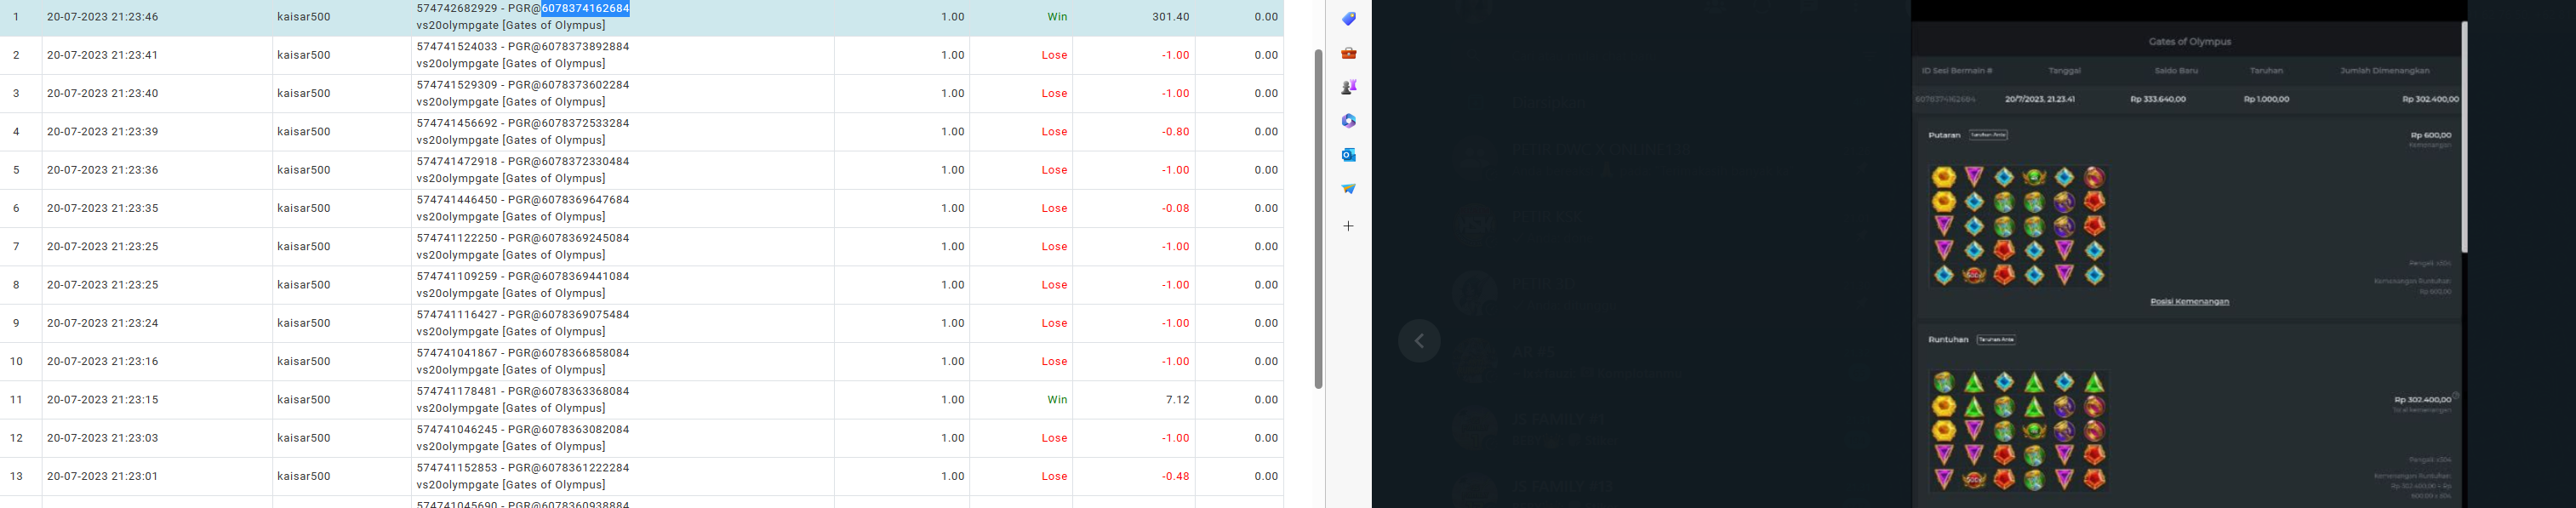Open the paper plane Drop sidebar icon
Image resolution: width=2576 pixels, height=508 pixels.
[x=1349, y=189]
